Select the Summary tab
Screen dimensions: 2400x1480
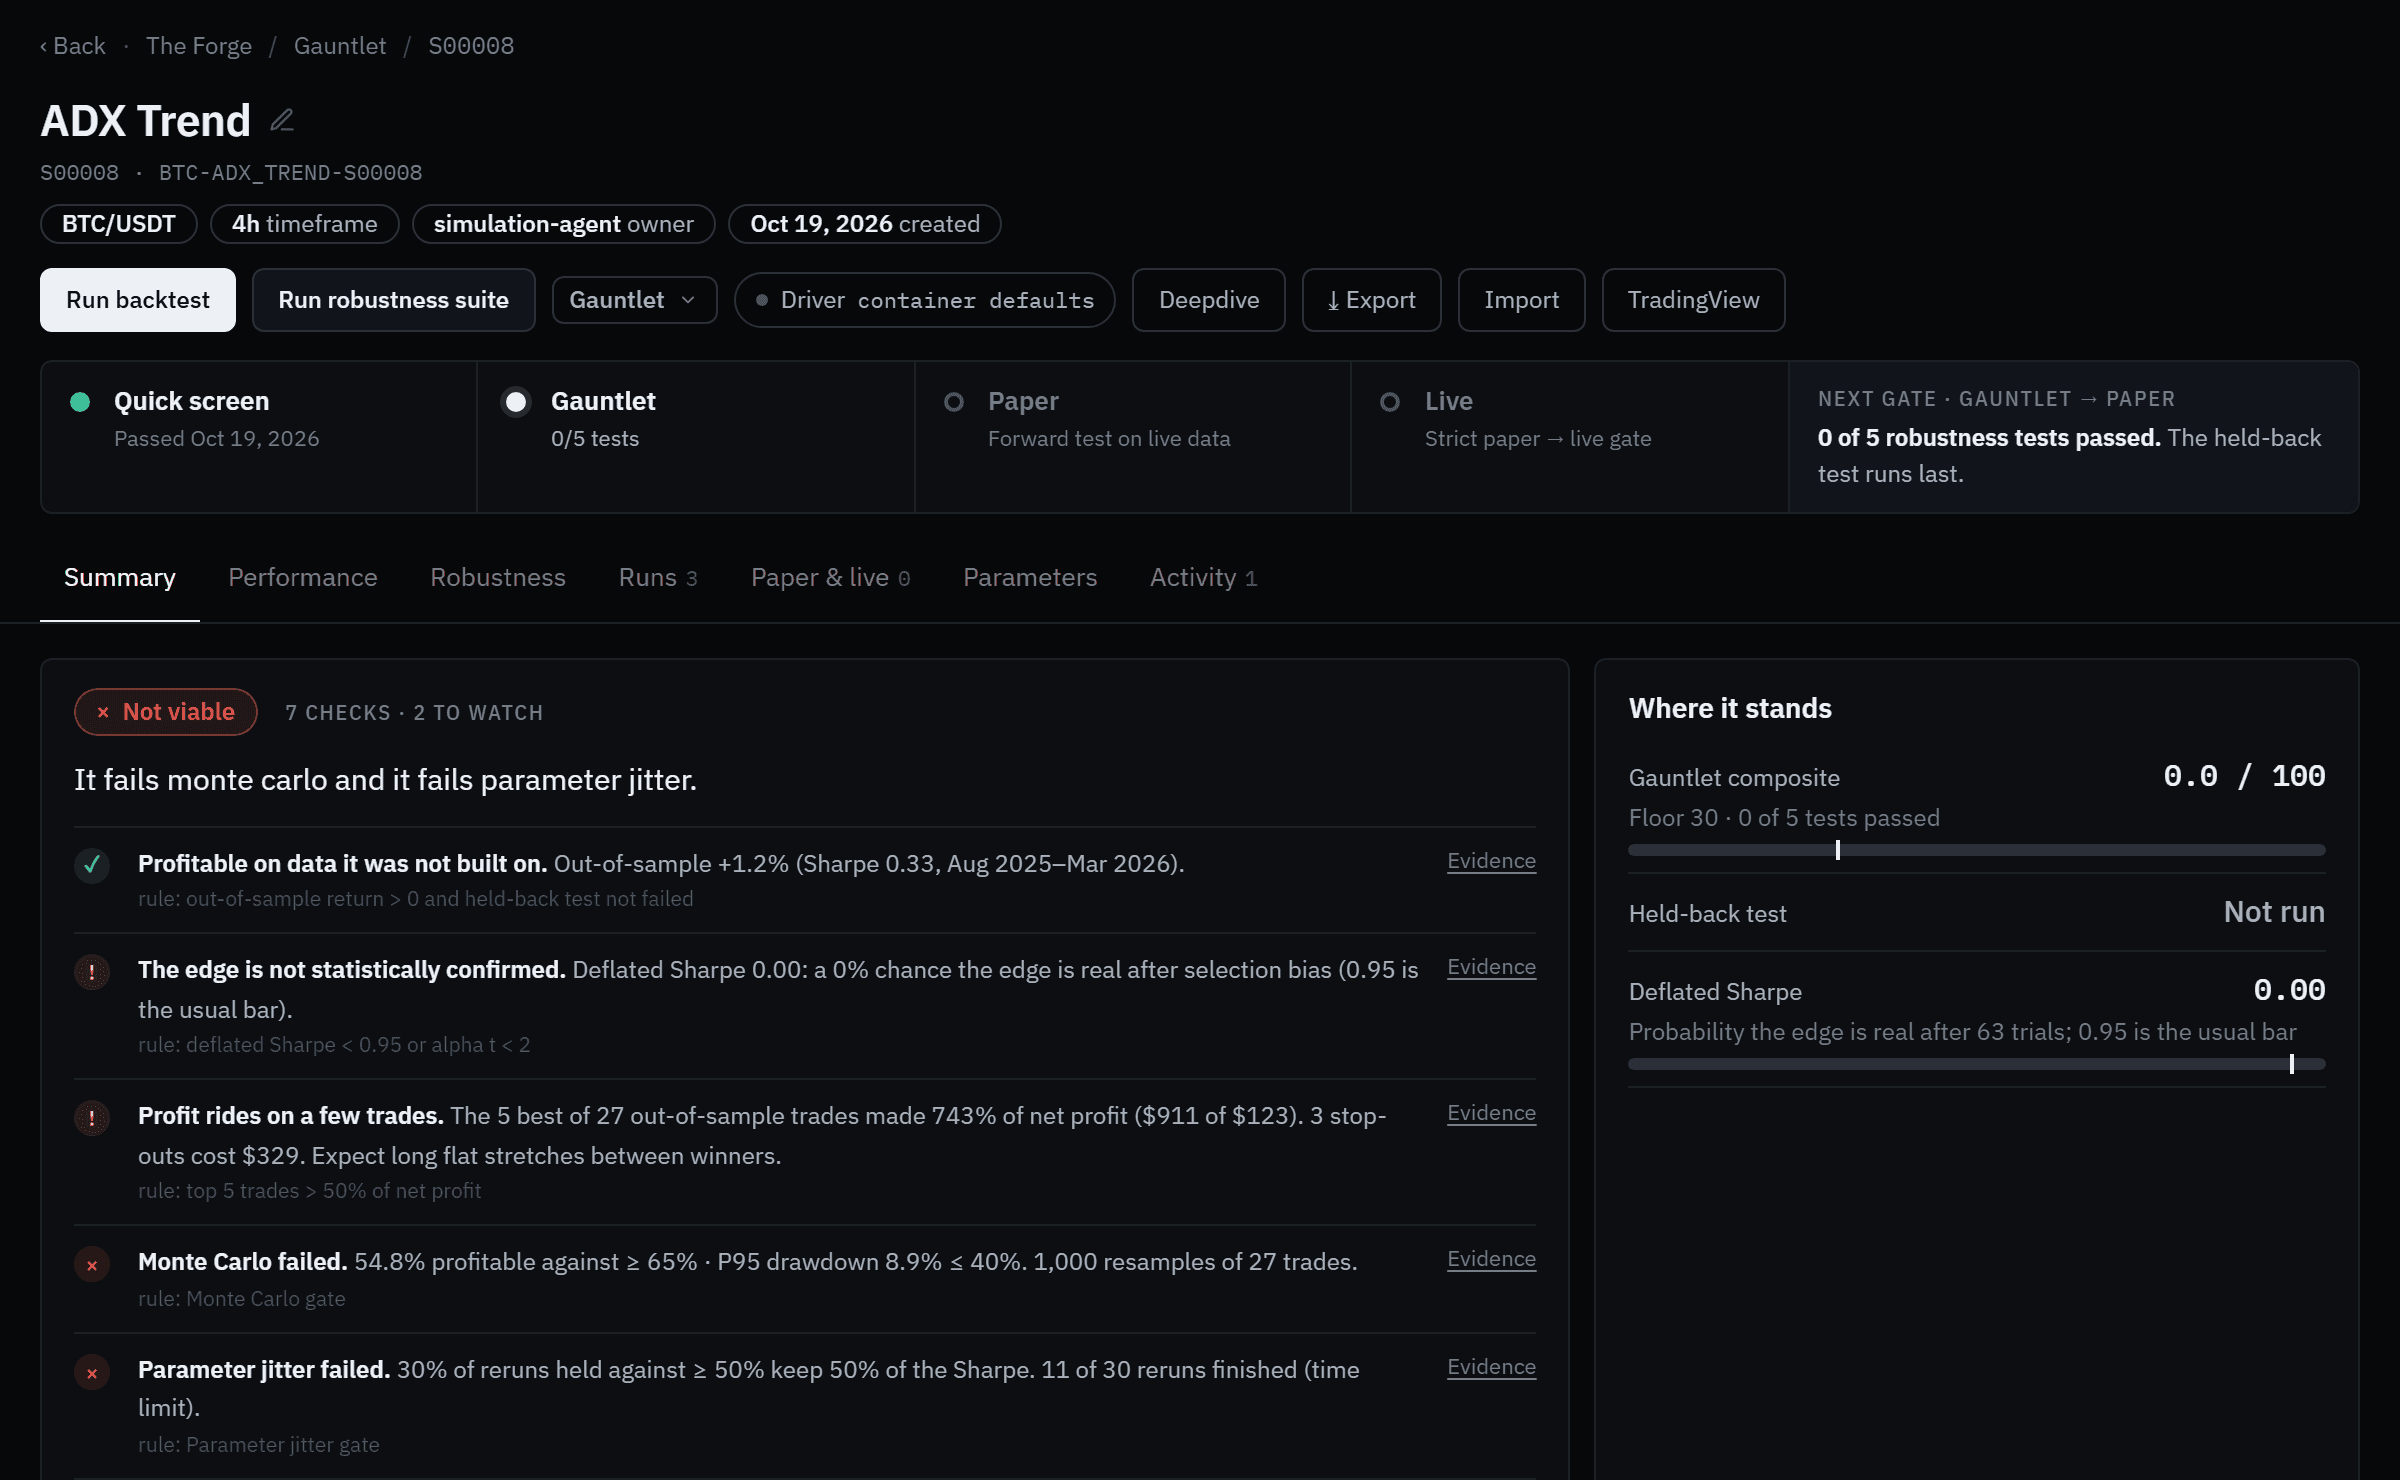[x=120, y=578]
